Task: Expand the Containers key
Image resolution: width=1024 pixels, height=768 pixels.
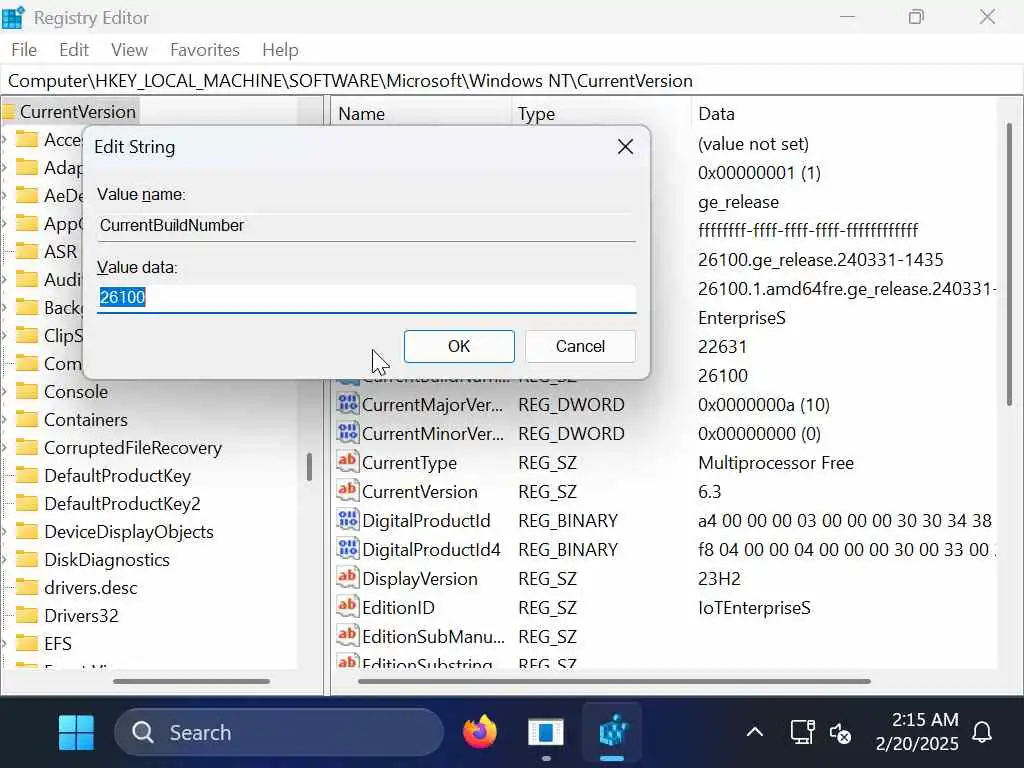Action: [x=5, y=419]
